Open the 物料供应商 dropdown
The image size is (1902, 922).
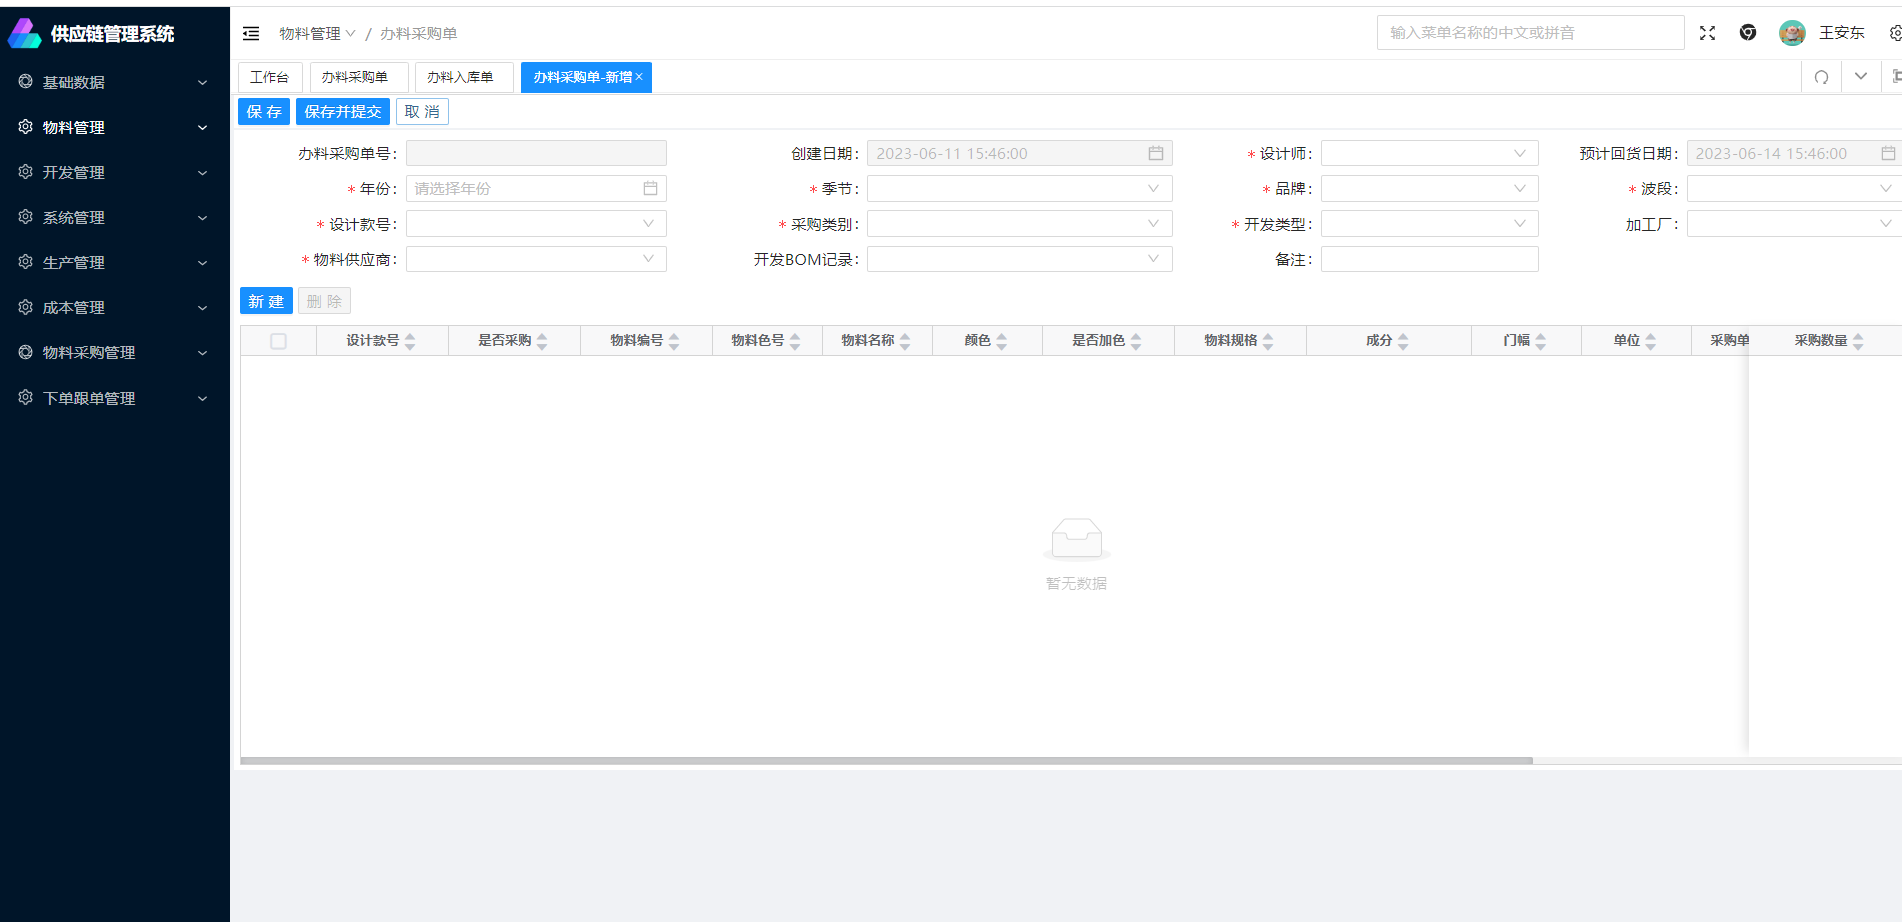[x=536, y=260]
